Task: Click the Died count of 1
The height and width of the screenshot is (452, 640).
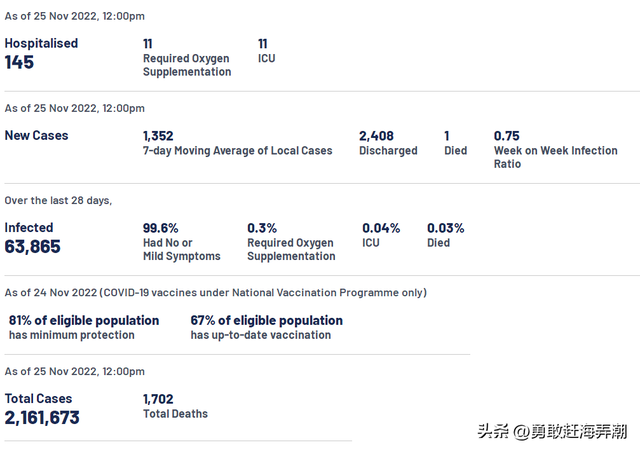Action: [x=447, y=136]
